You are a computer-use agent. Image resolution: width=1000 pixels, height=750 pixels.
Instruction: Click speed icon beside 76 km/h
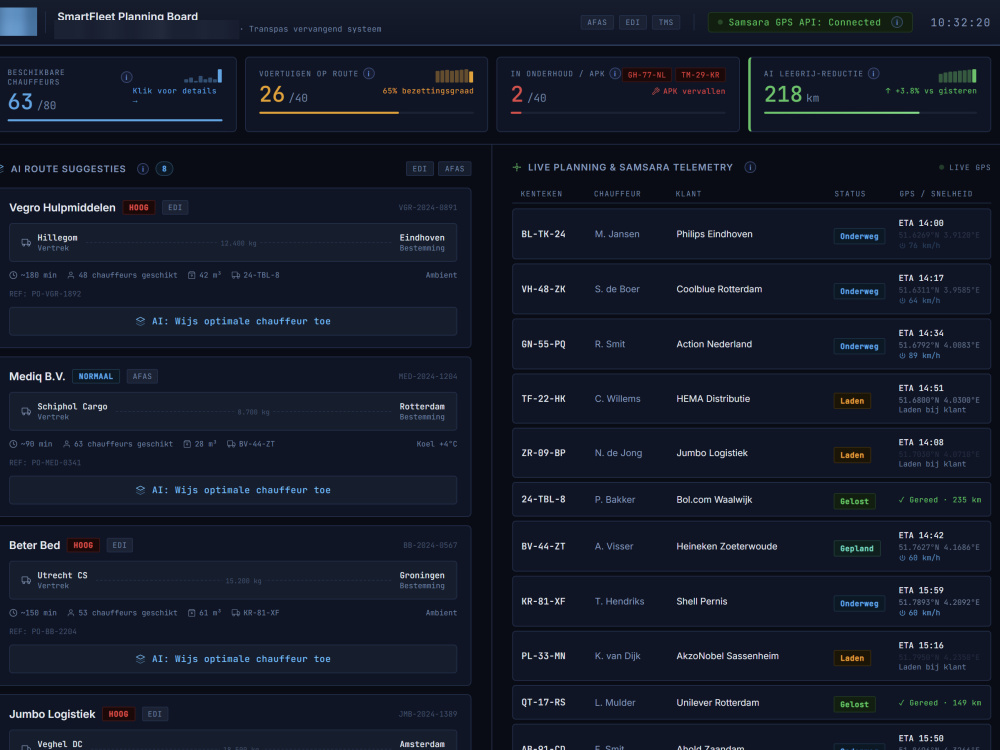[x=902, y=246]
